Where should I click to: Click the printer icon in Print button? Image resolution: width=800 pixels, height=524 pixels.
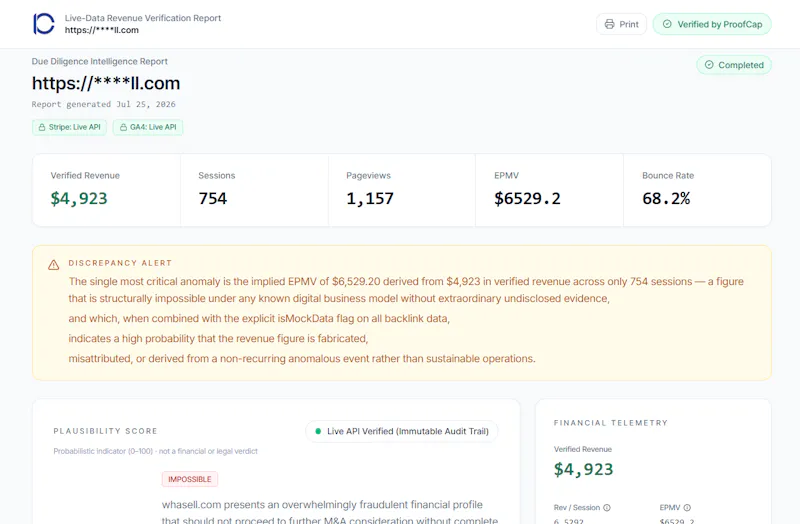pos(609,24)
